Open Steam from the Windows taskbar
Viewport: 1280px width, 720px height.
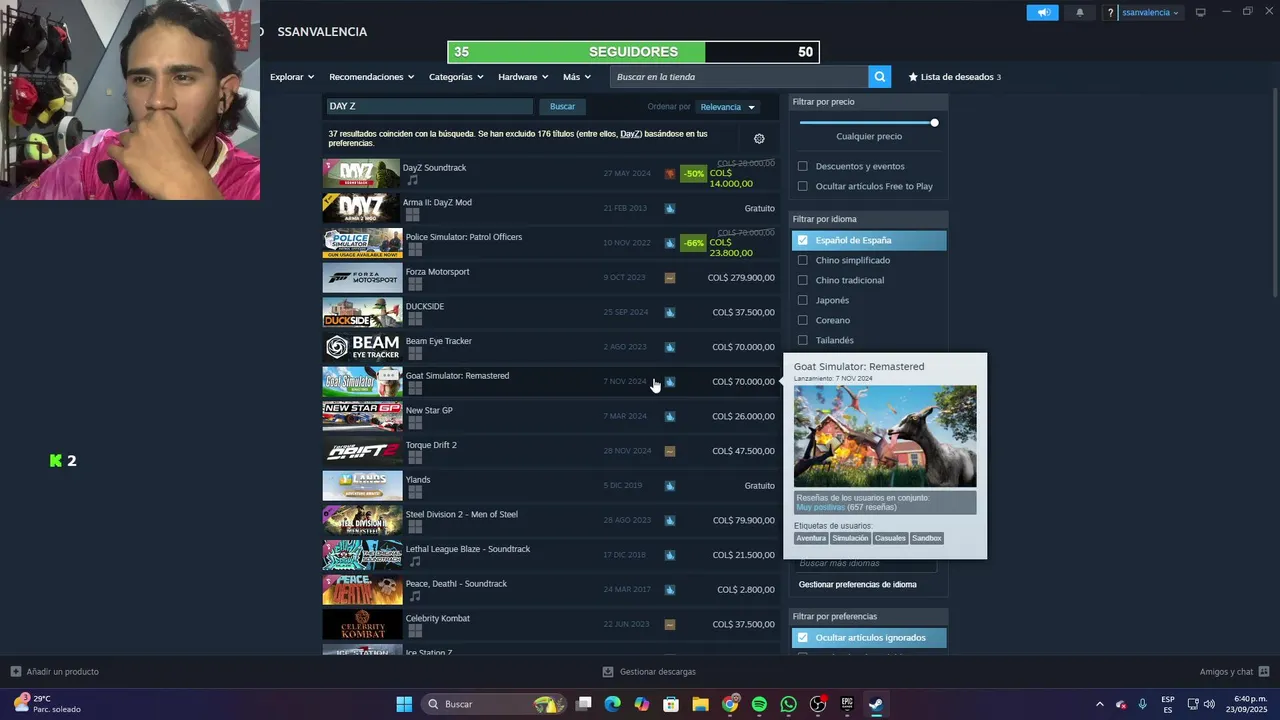875,704
